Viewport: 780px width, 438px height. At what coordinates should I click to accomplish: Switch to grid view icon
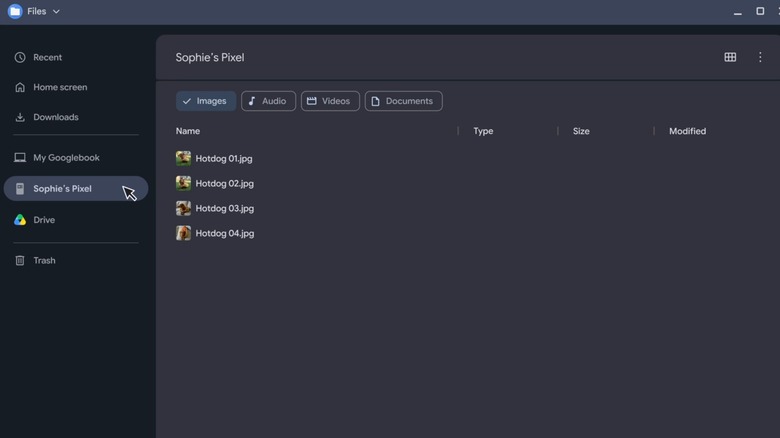[x=730, y=57]
